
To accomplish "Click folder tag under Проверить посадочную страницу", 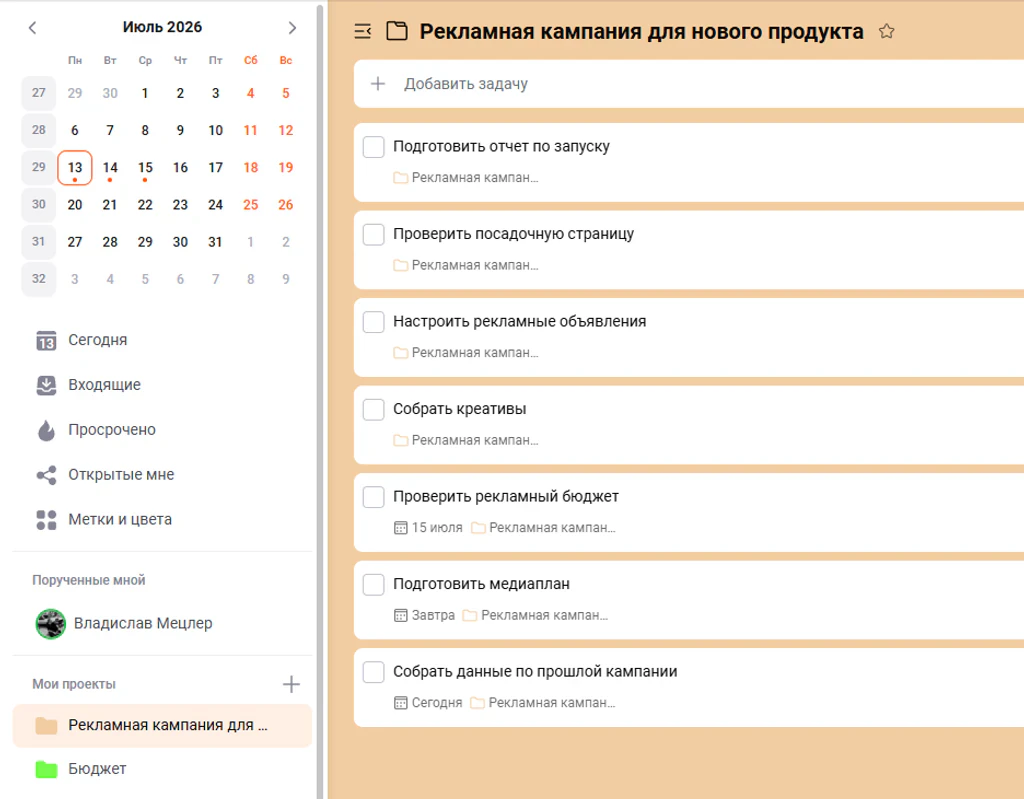I will pos(466,265).
